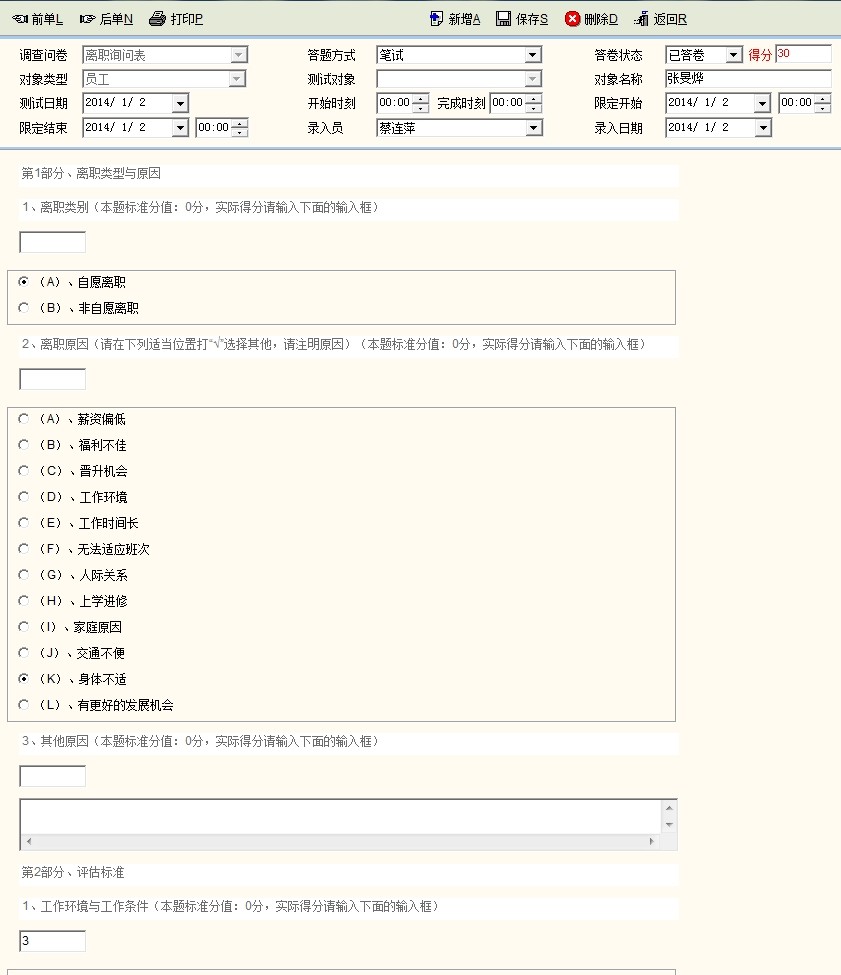
Task: Increase the 开始时刻 time spinner
Action: tap(421, 98)
